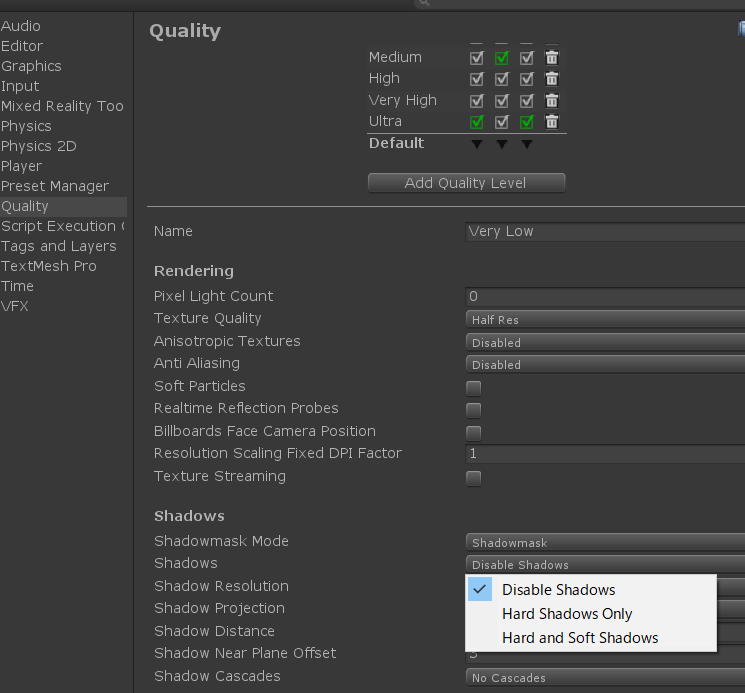Delete the Ultra quality level
The image size is (745, 693).
(x=551, y=122)
